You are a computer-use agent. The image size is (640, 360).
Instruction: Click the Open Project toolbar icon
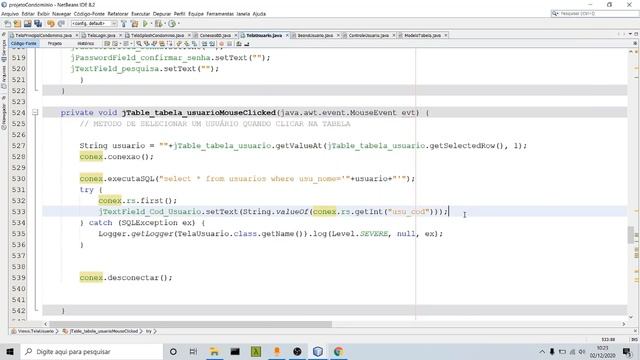(x=27, y=24)
